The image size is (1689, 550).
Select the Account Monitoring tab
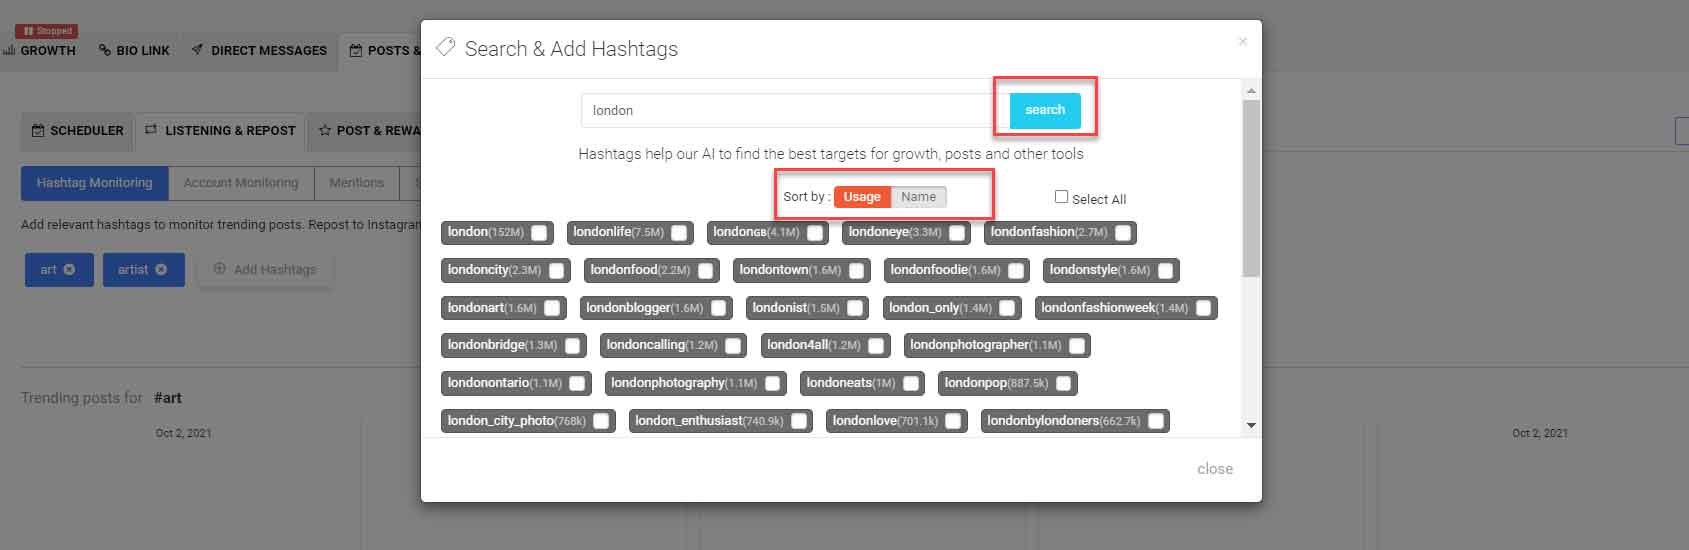pos(241,183)
